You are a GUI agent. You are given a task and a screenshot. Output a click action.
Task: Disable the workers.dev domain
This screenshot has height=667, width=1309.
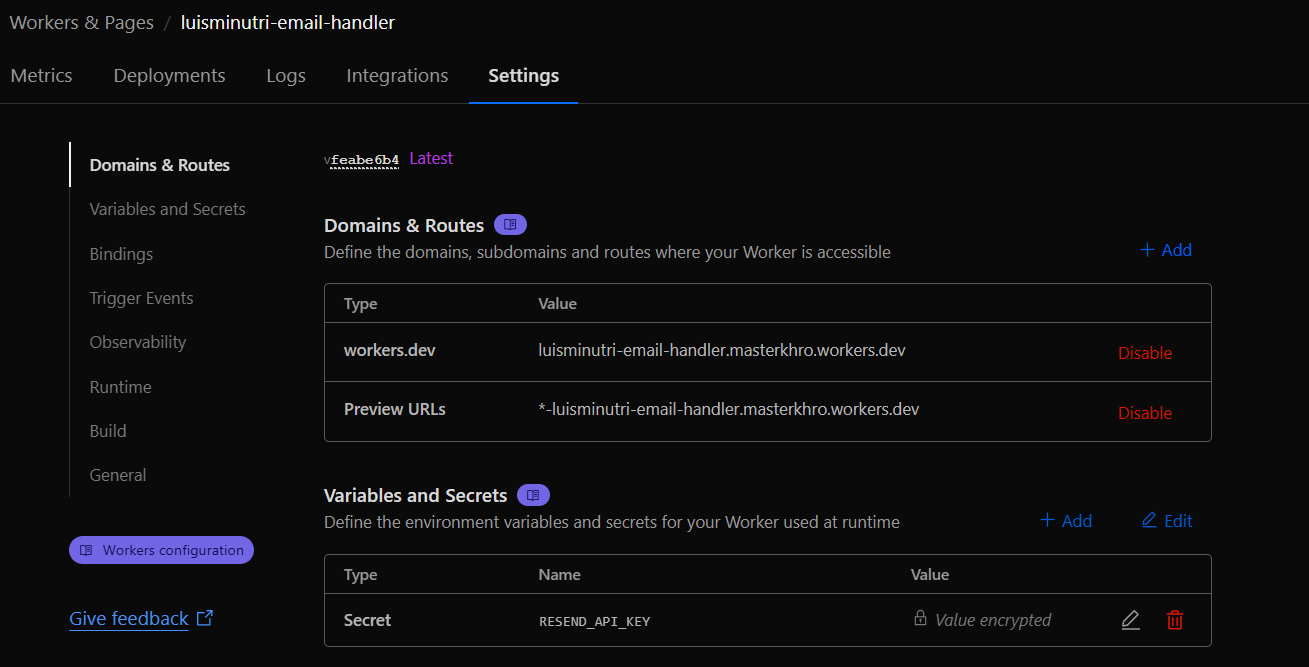(x=1145, y=352)
